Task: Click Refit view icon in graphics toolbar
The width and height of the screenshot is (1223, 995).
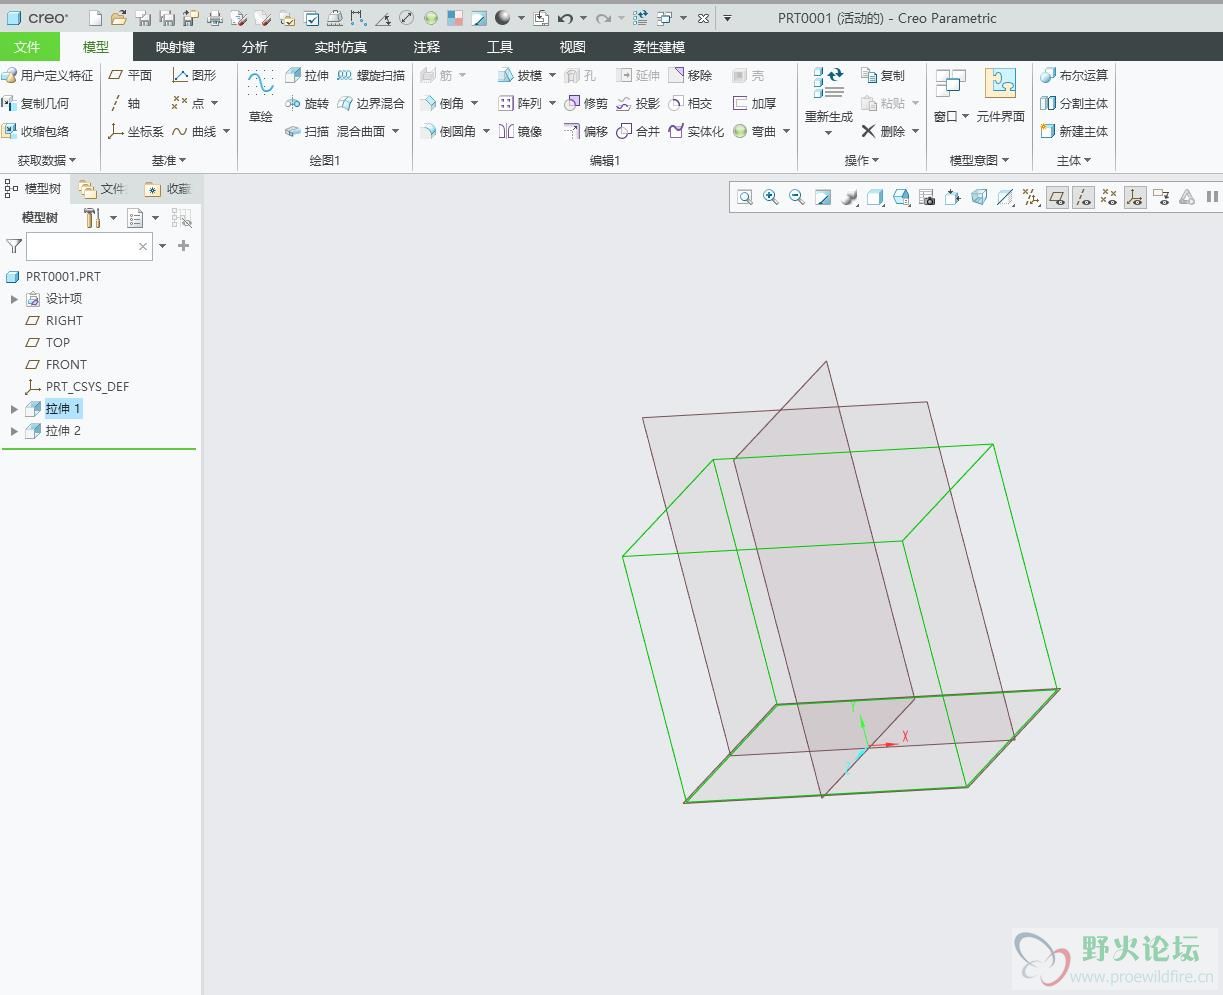Action: (x=745, y=197)
